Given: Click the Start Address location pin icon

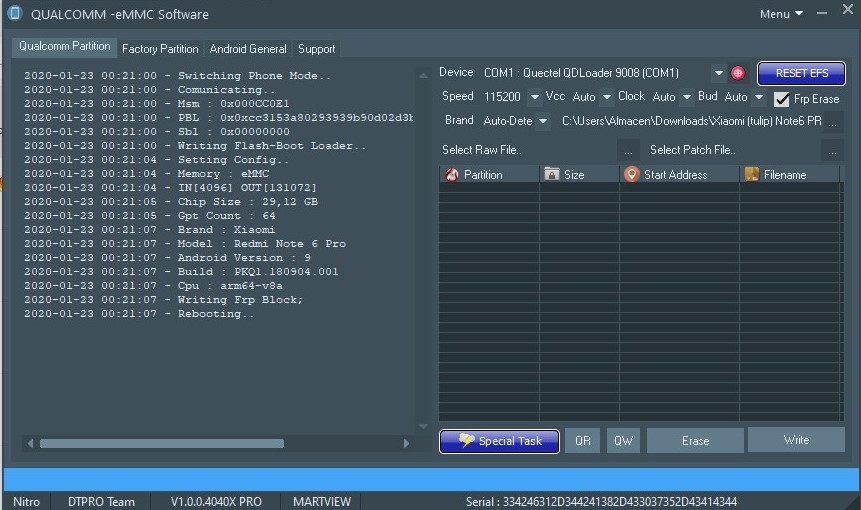Looking at the screenshot, I should [x=631, y=174].
